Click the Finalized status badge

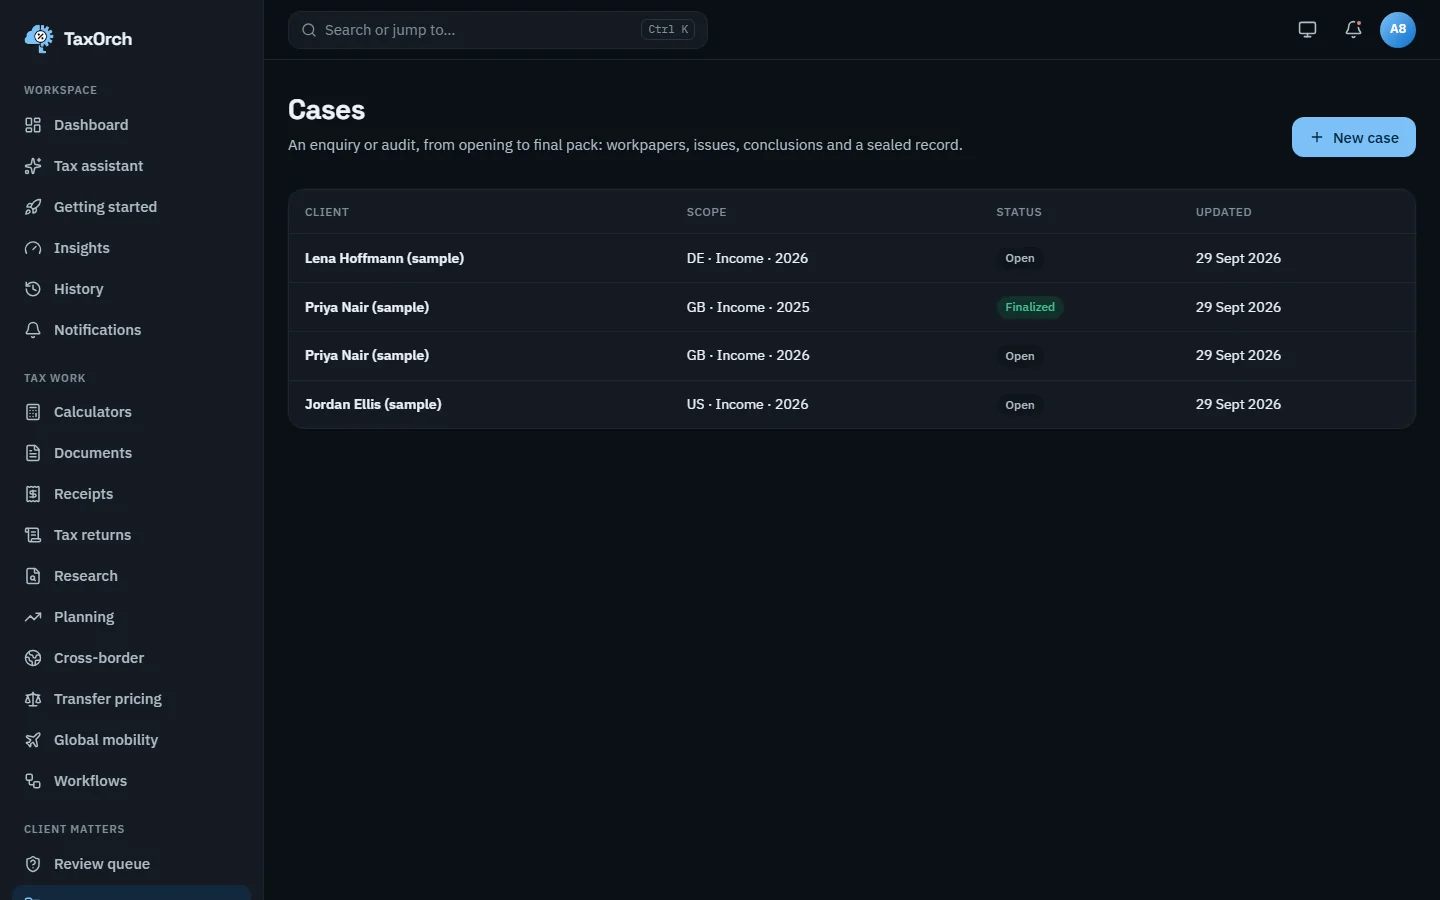point(1030,307)
